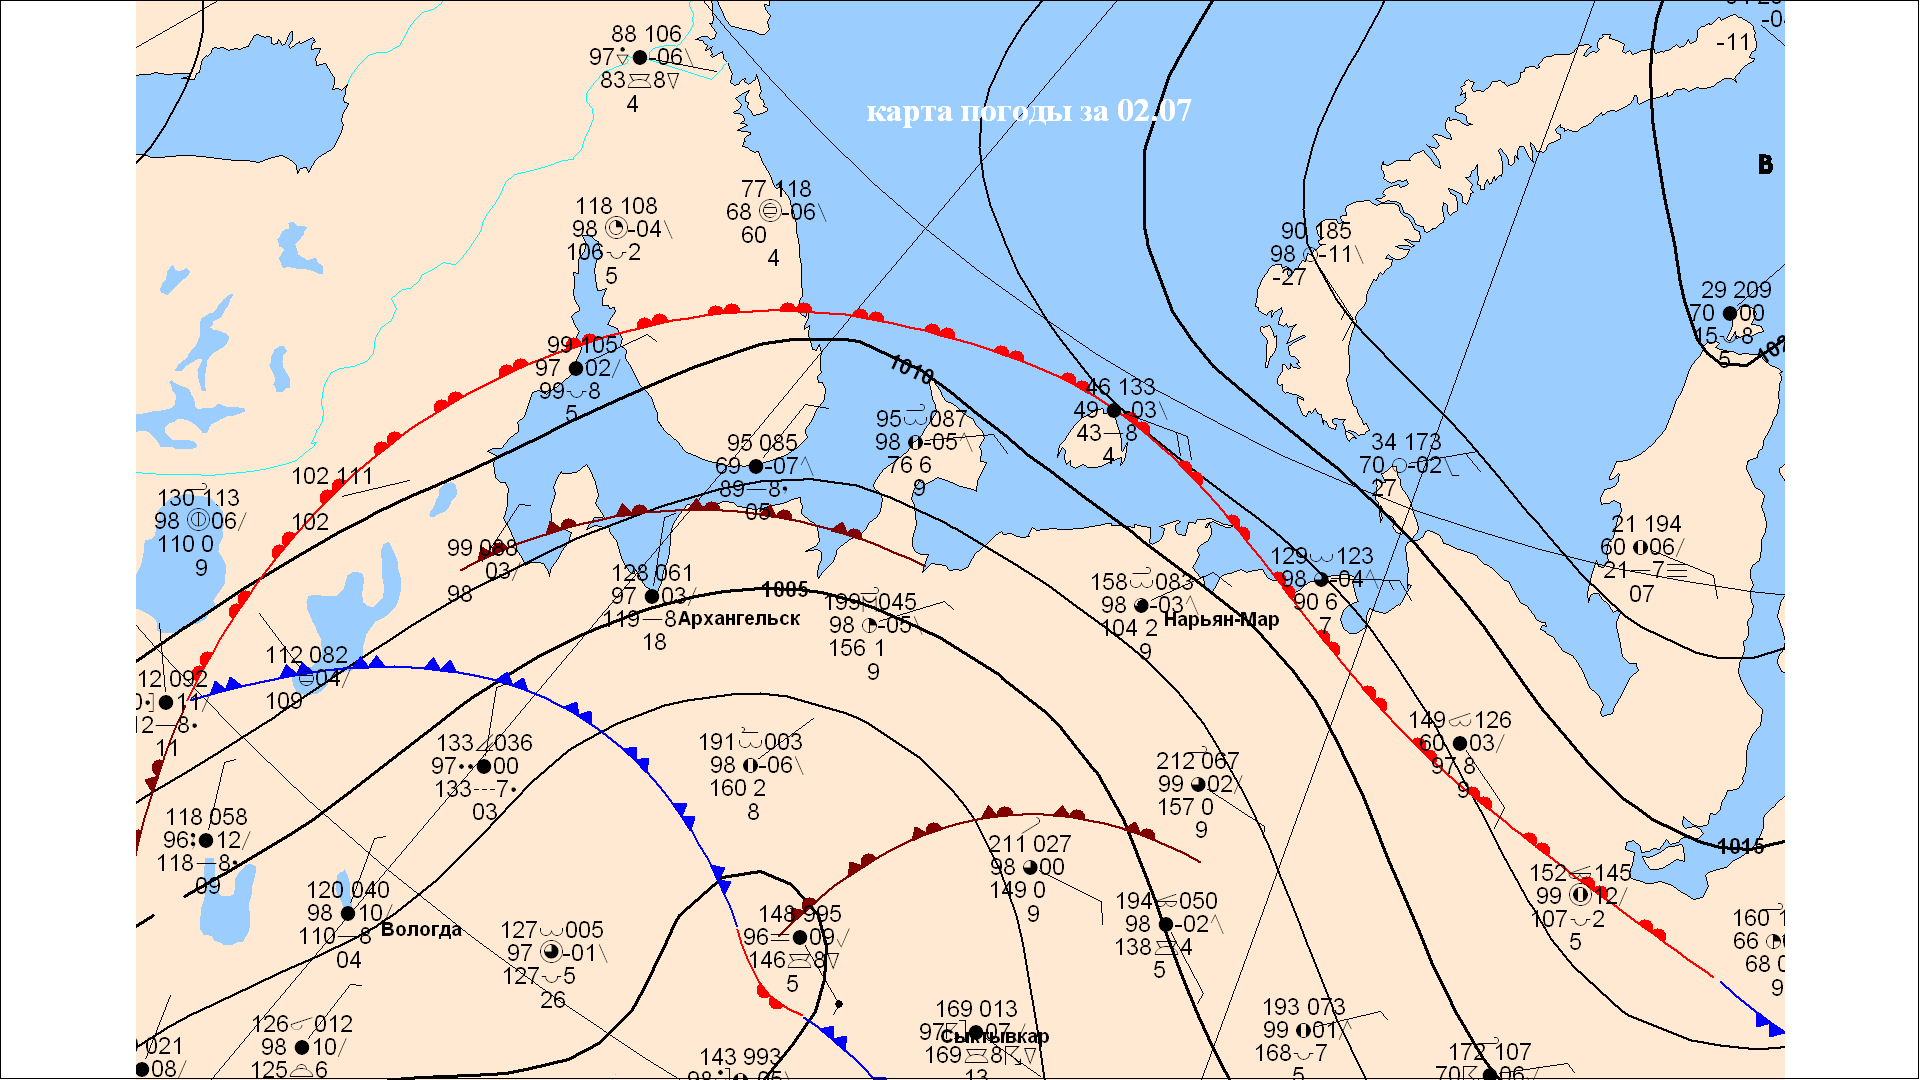Select station reading "211 027"

coord(1029,844)
